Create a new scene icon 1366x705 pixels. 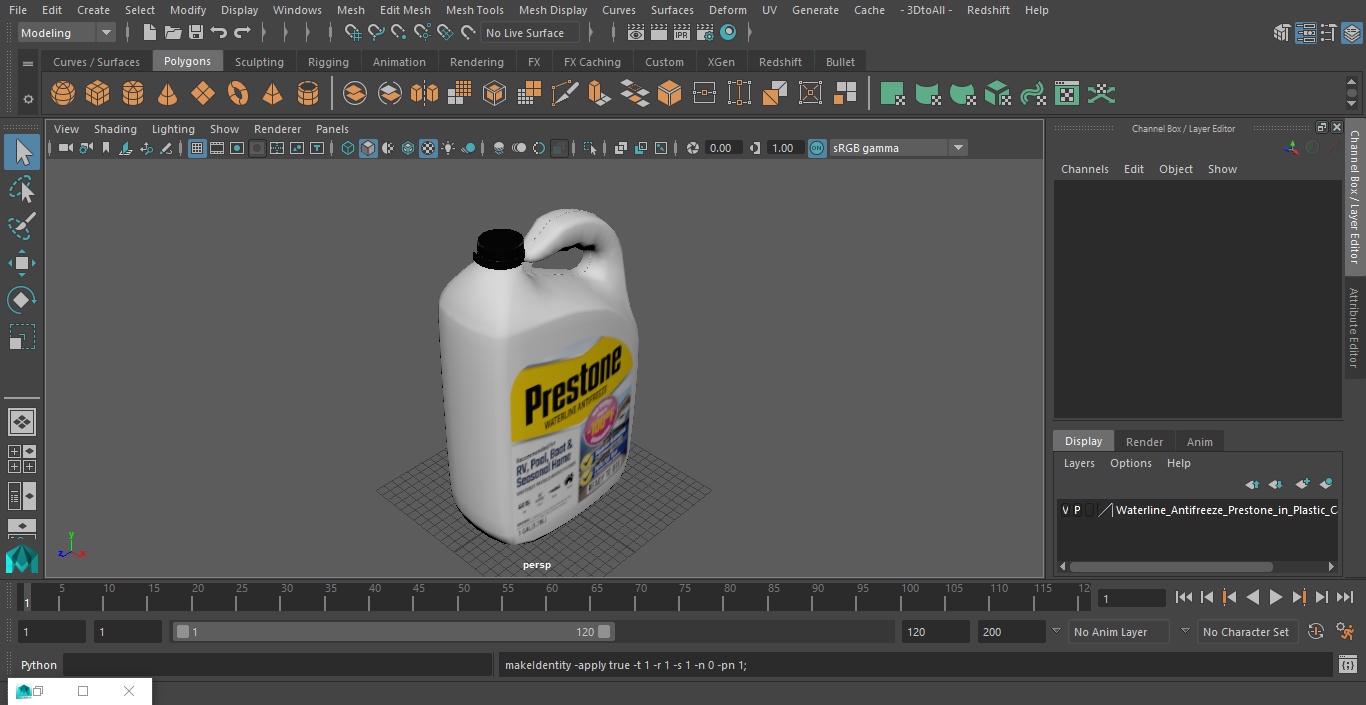click(x=149, y=33)
